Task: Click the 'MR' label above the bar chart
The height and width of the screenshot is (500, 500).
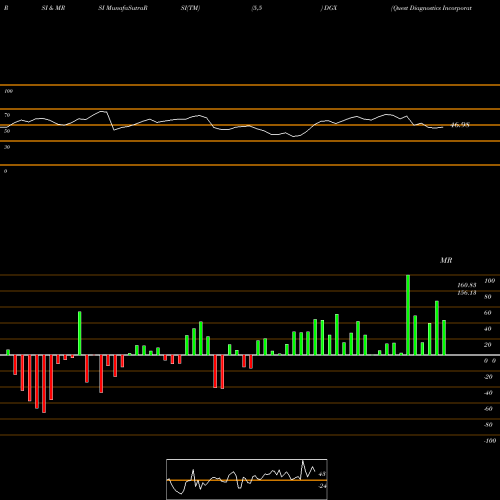Action: click(x=446, y=260)
